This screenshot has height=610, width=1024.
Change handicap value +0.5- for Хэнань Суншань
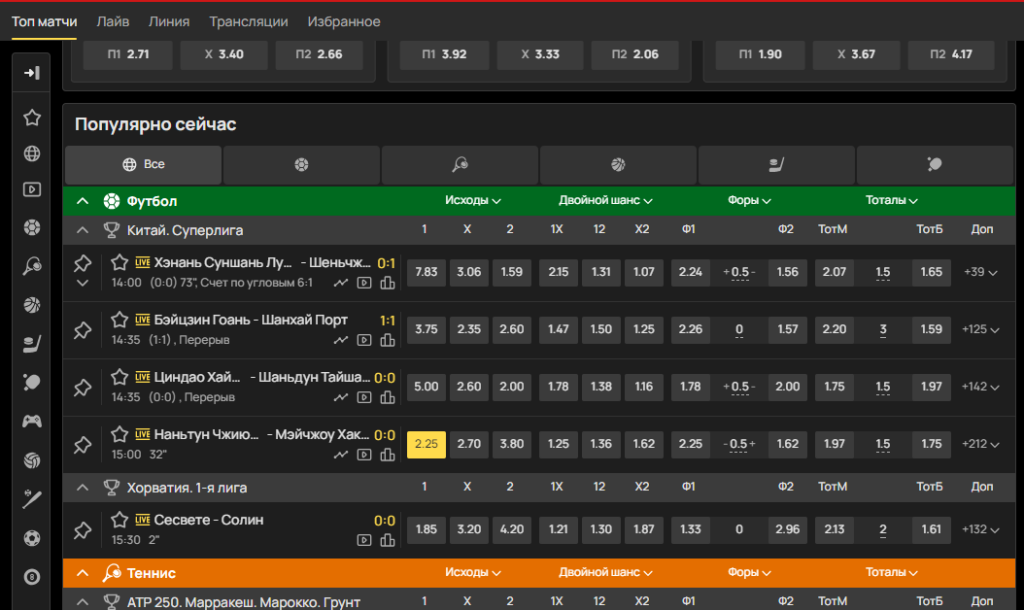(739, 272)
